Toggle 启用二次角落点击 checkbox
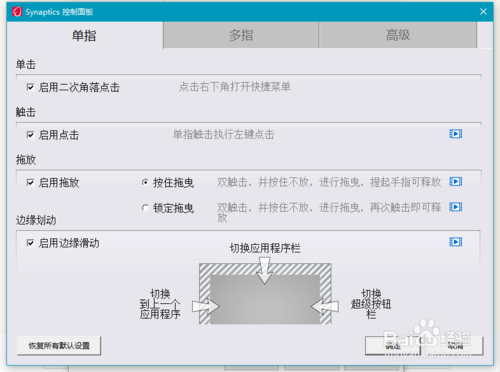The image size is (500, 372). tap(30, 87)
